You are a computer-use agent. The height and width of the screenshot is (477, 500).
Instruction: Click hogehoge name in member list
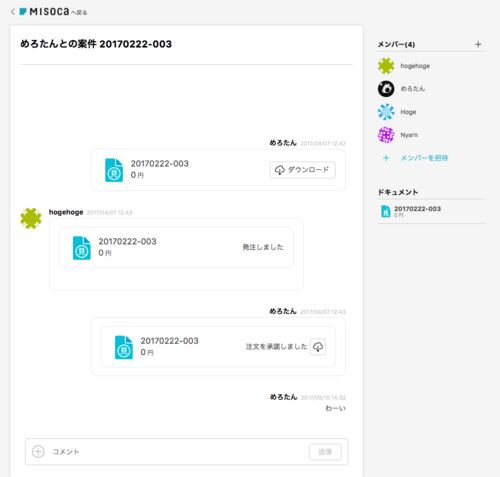tap(415, 66)
